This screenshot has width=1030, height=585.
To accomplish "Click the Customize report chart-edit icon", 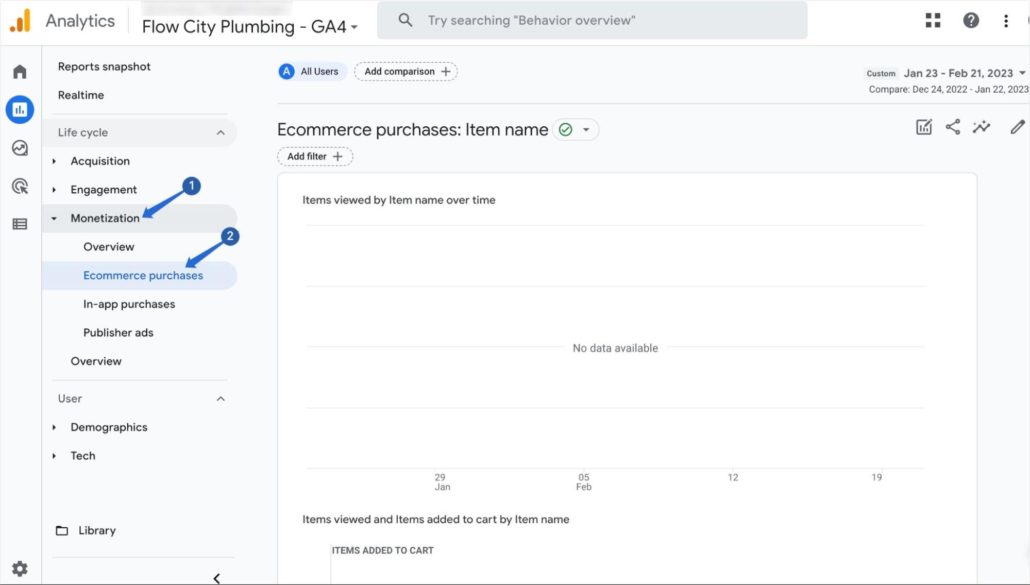I will (924, 127).
